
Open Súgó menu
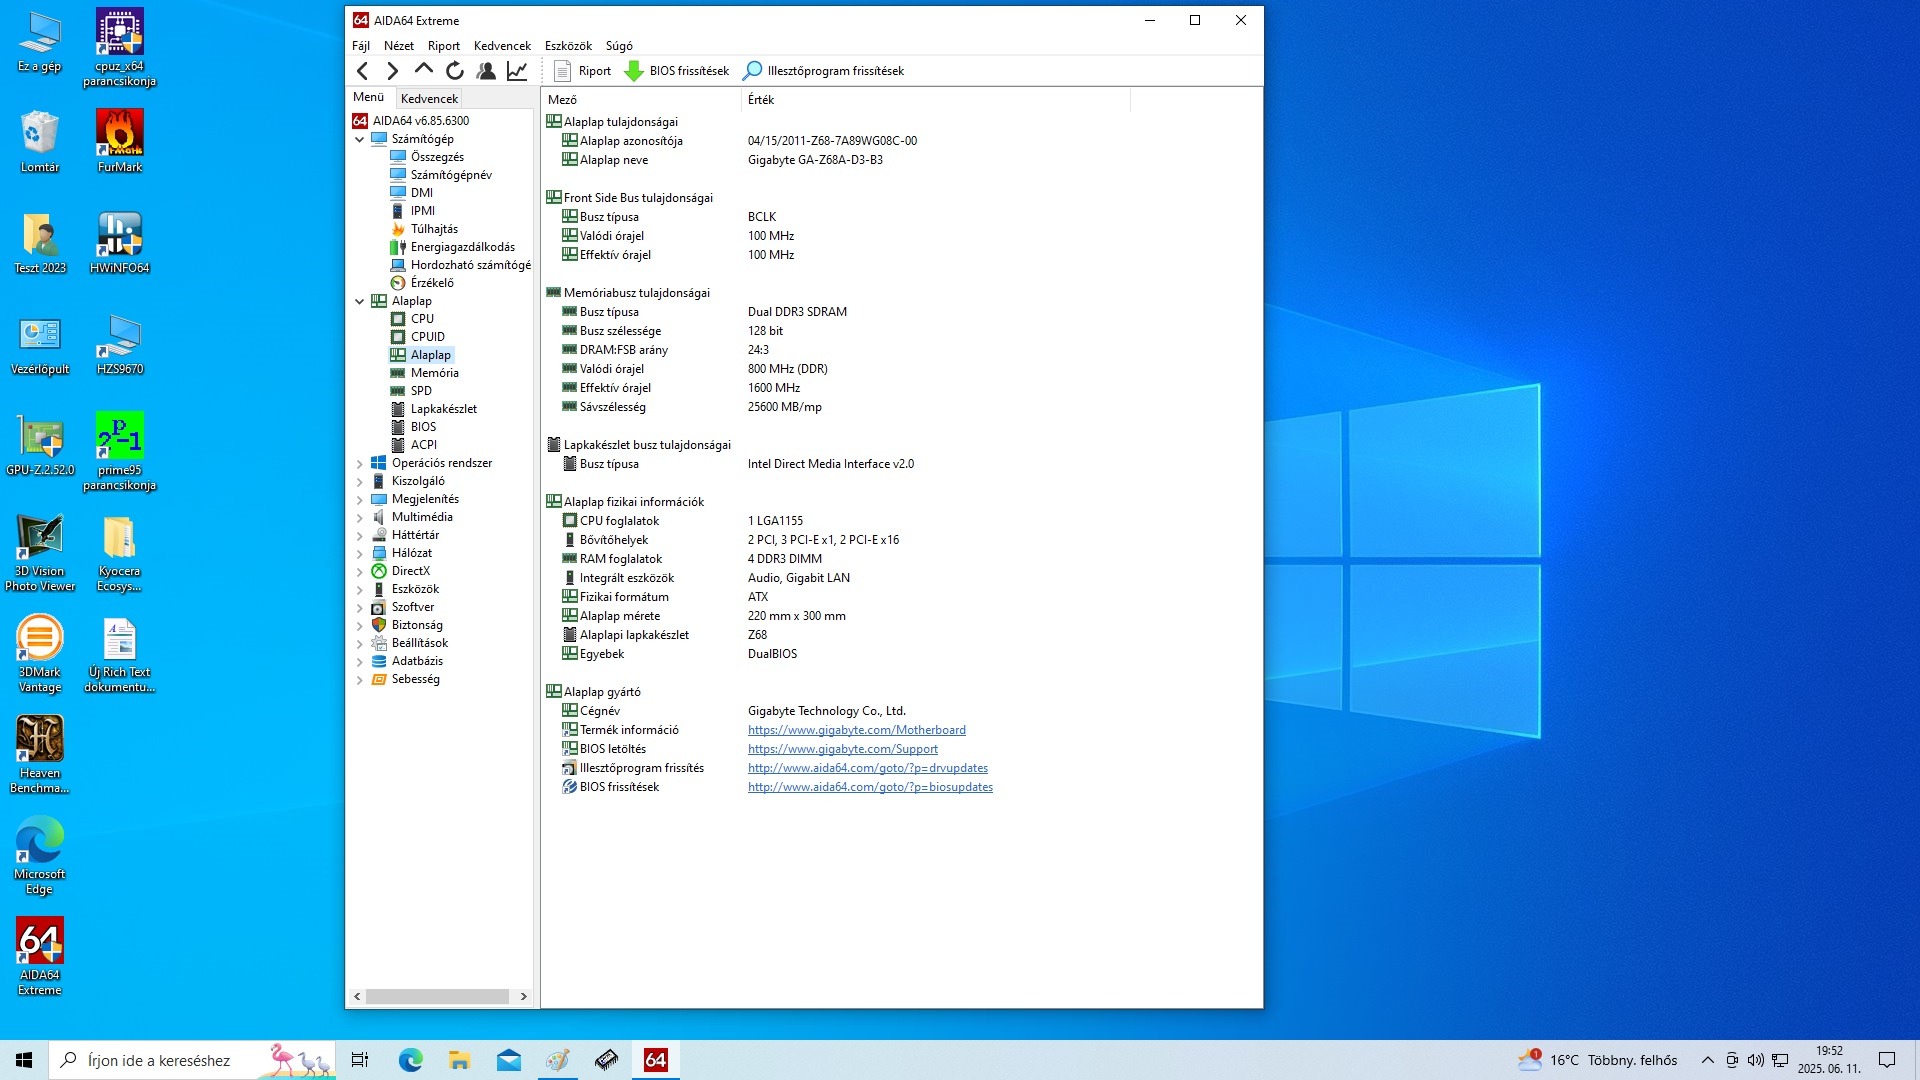[619, 46]
